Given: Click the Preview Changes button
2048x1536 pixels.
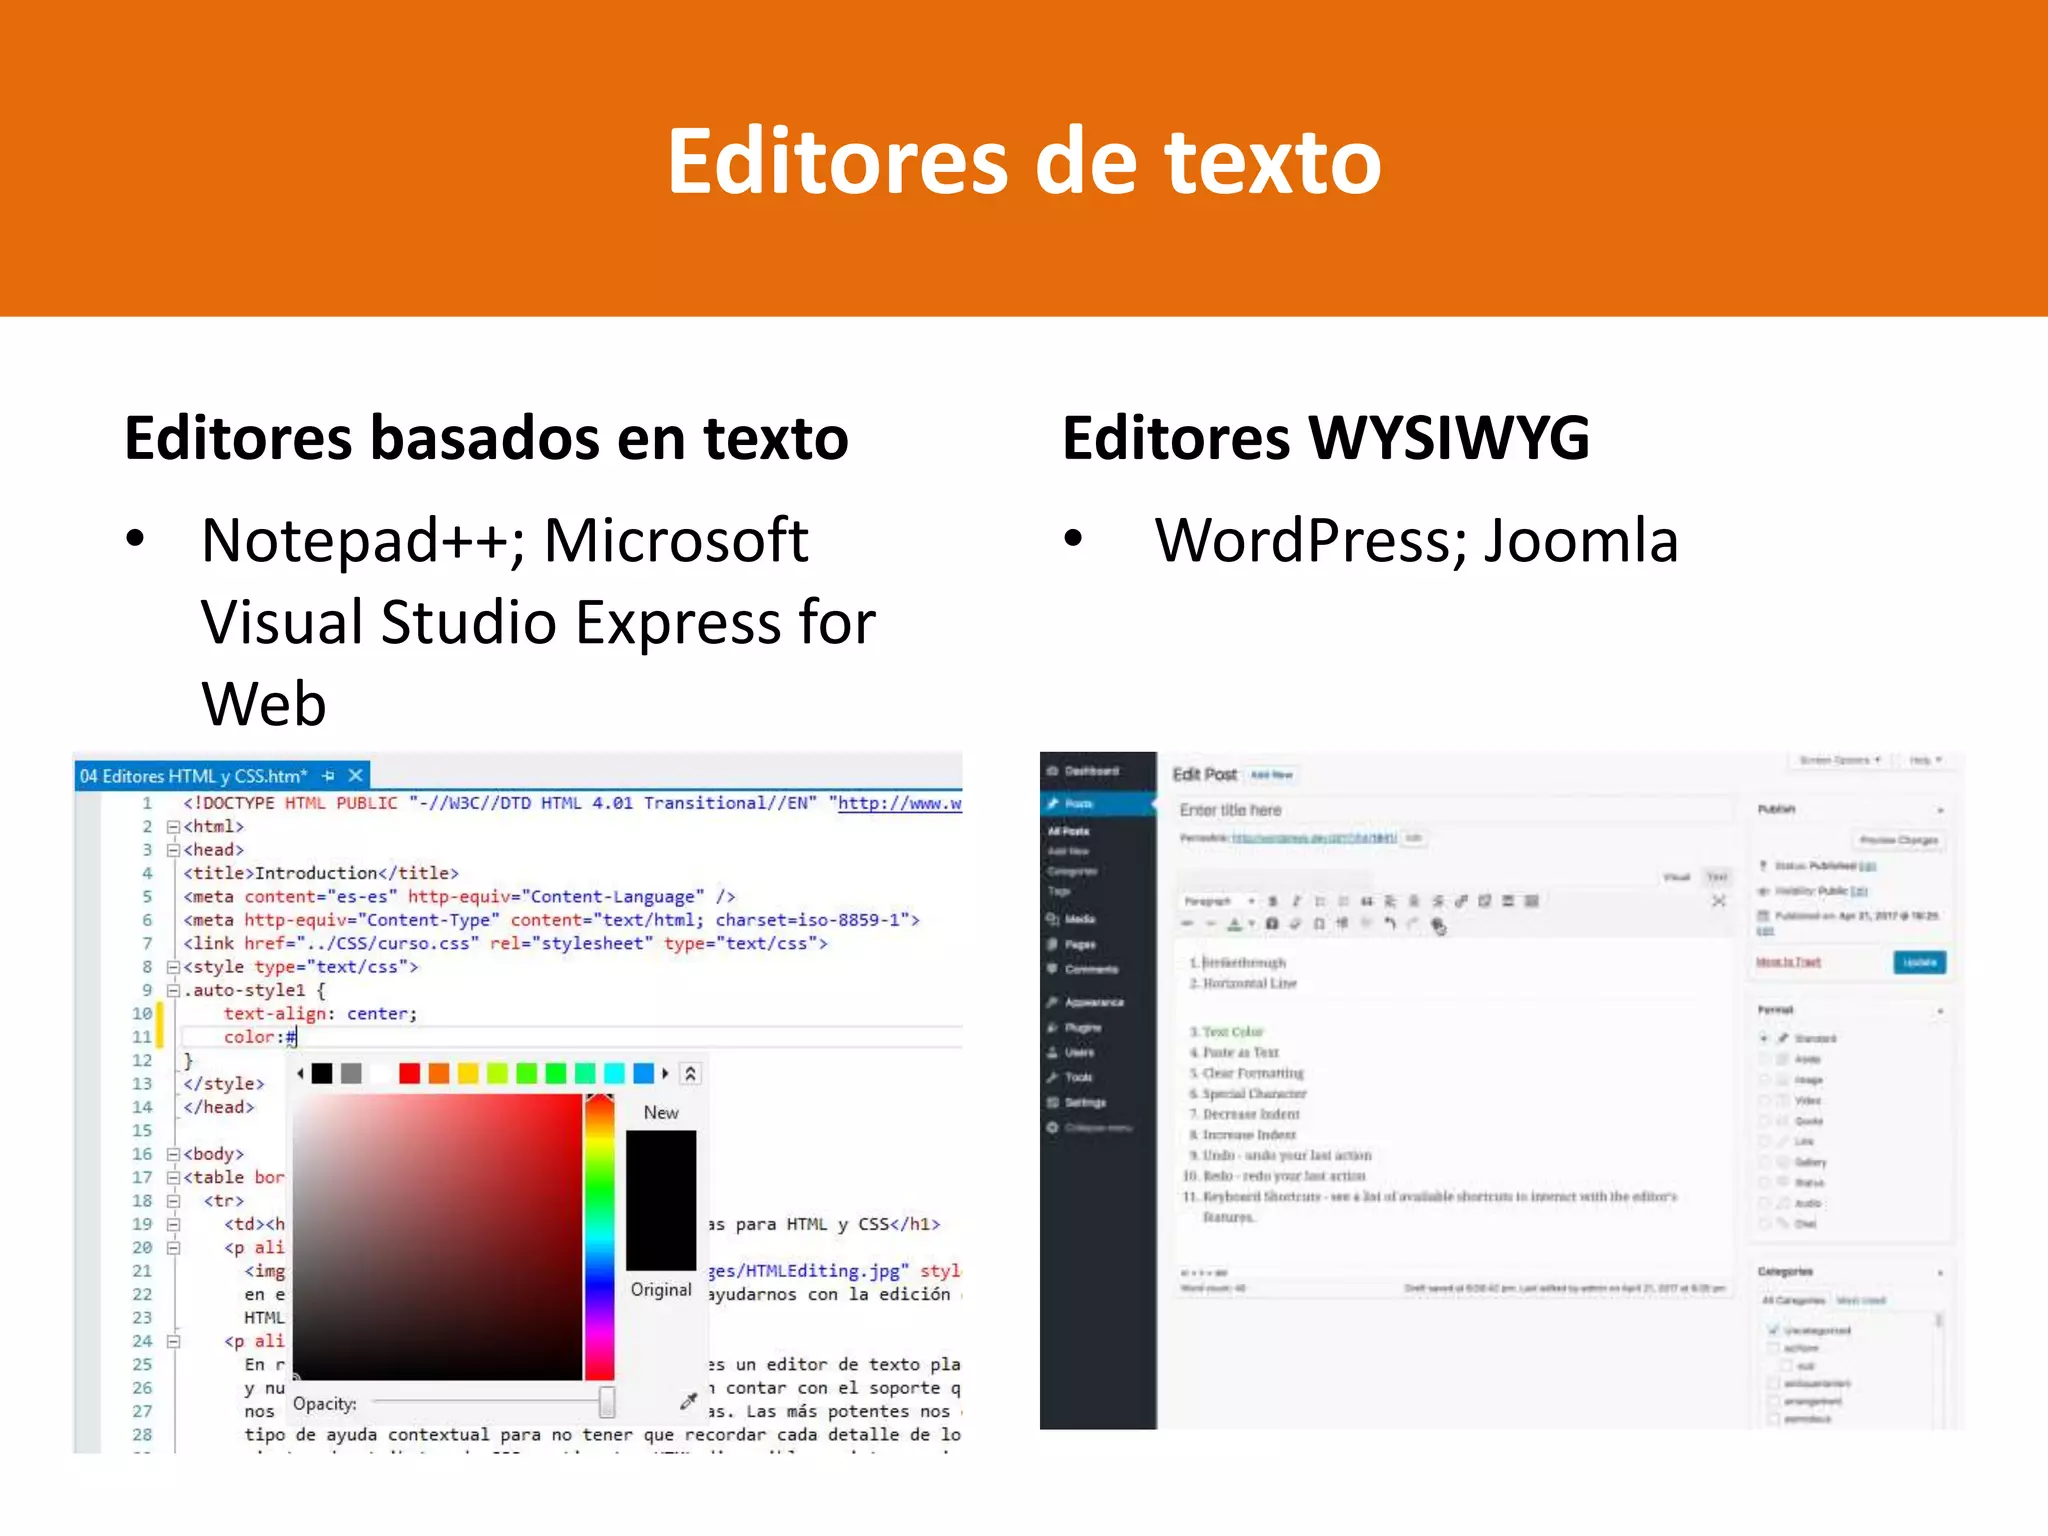Looking at the screenshot, I should point(1898,840).
